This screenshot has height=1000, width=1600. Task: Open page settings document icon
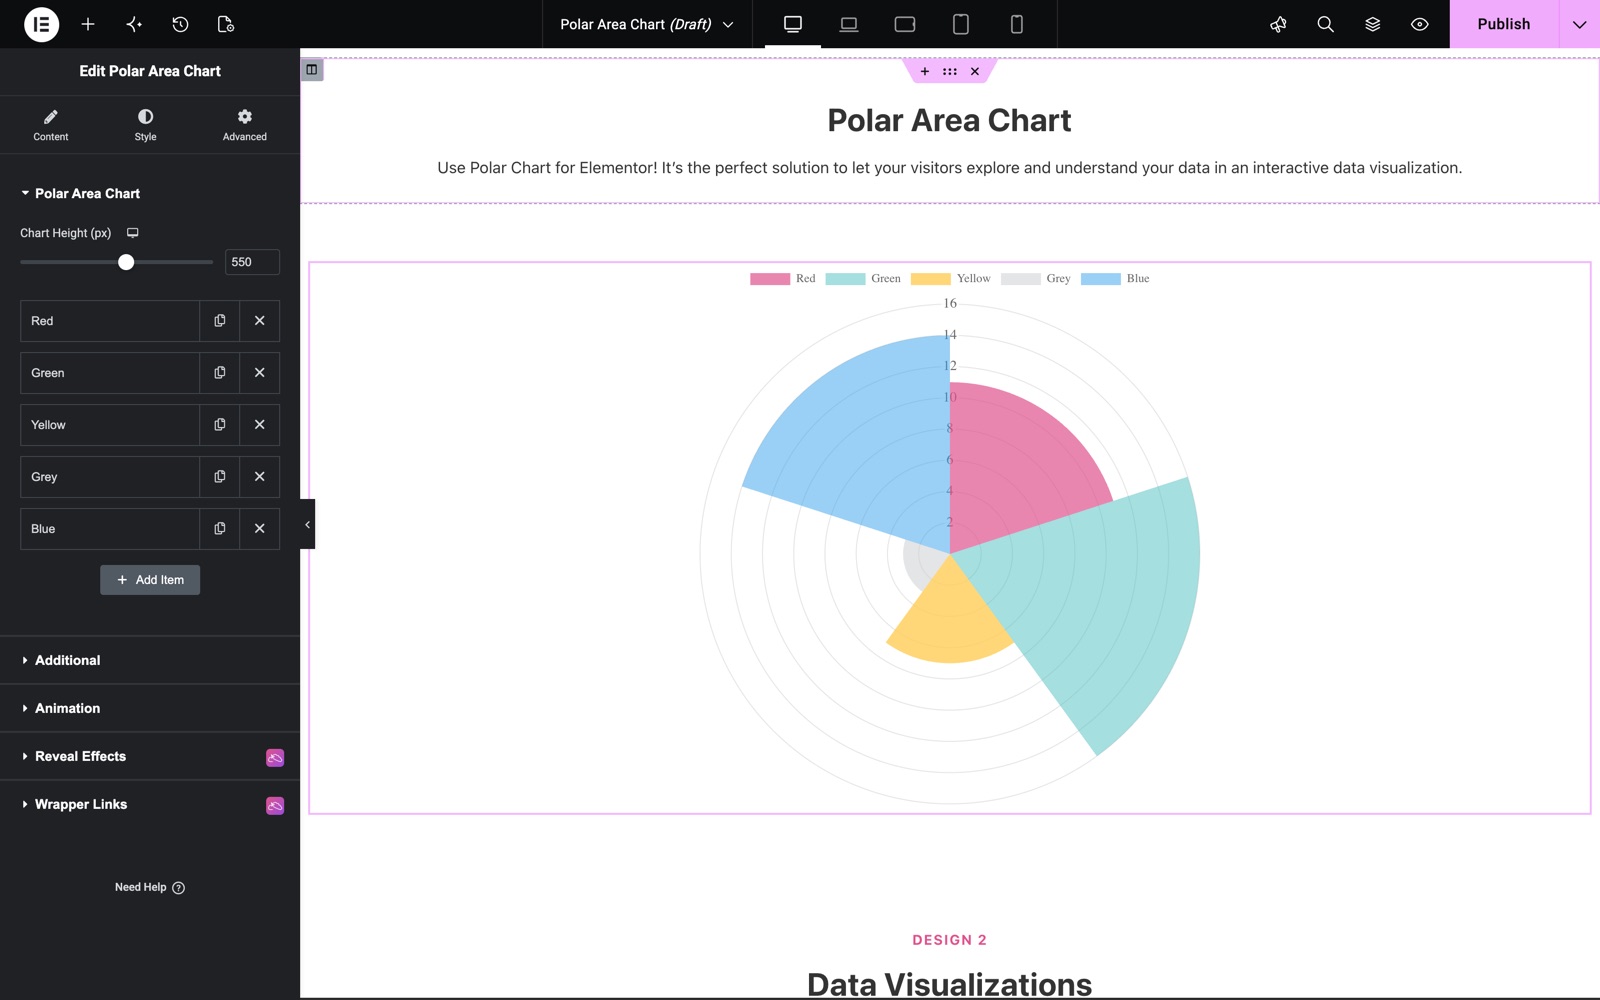tap(226, 24)
